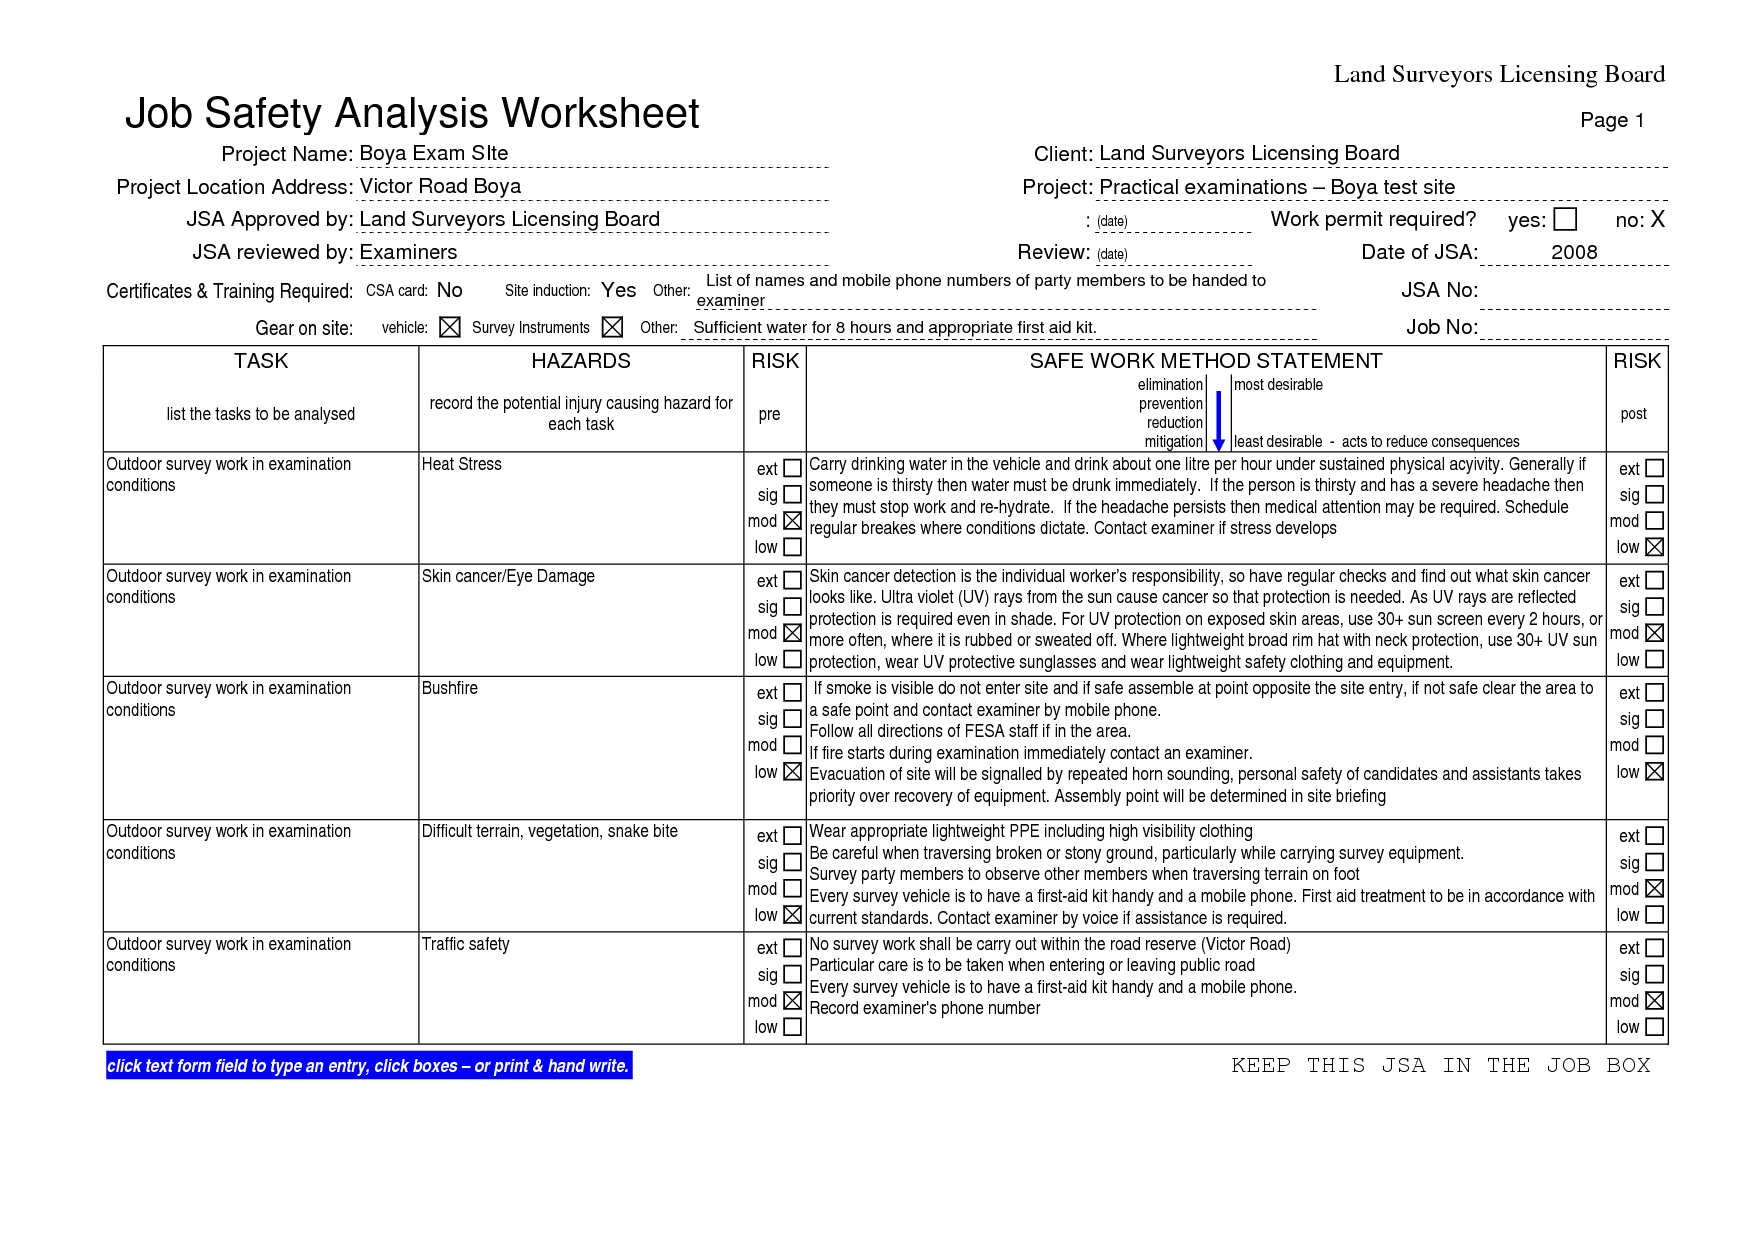The width and height of the screenshot is (1754, 1240).
Task: Check pre-risk sig box for Difficult terrain
Action: (793, 862)
